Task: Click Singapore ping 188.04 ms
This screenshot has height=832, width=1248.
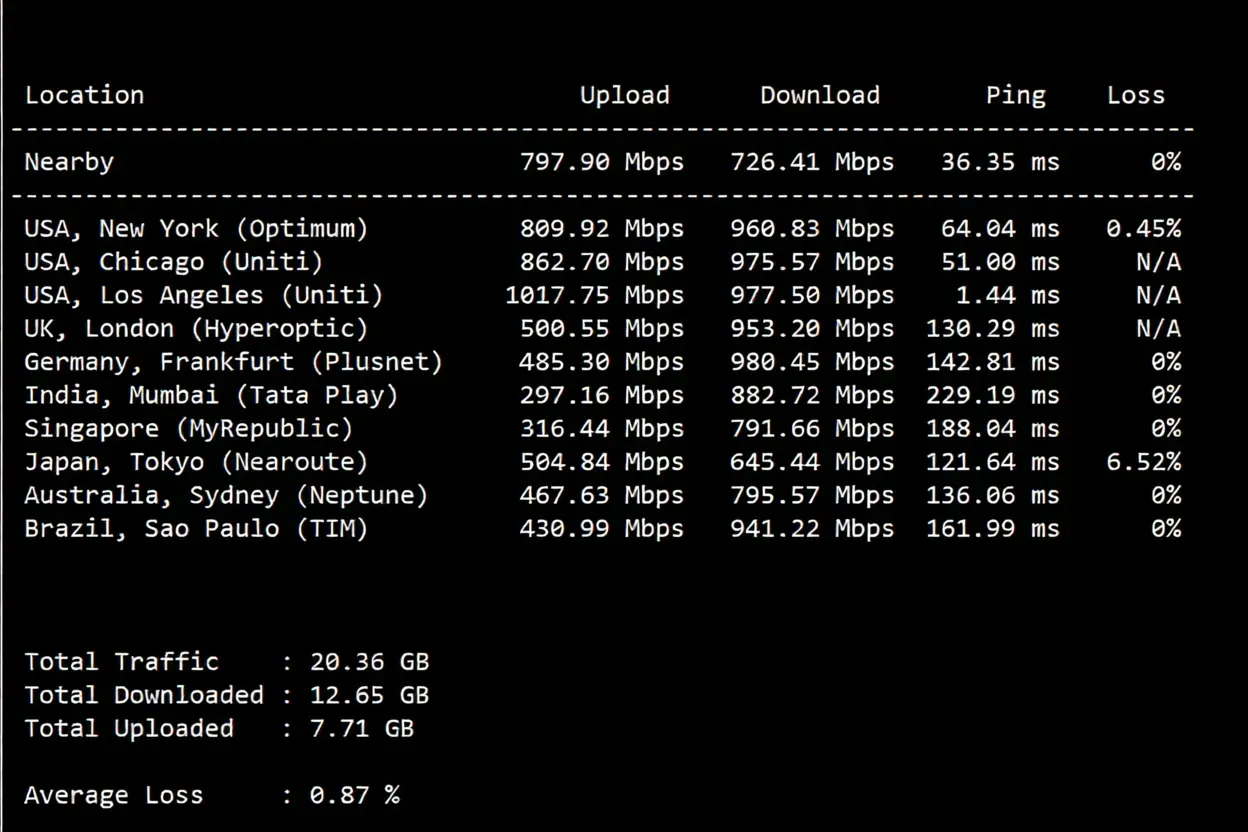Action: tap(993, 429)
